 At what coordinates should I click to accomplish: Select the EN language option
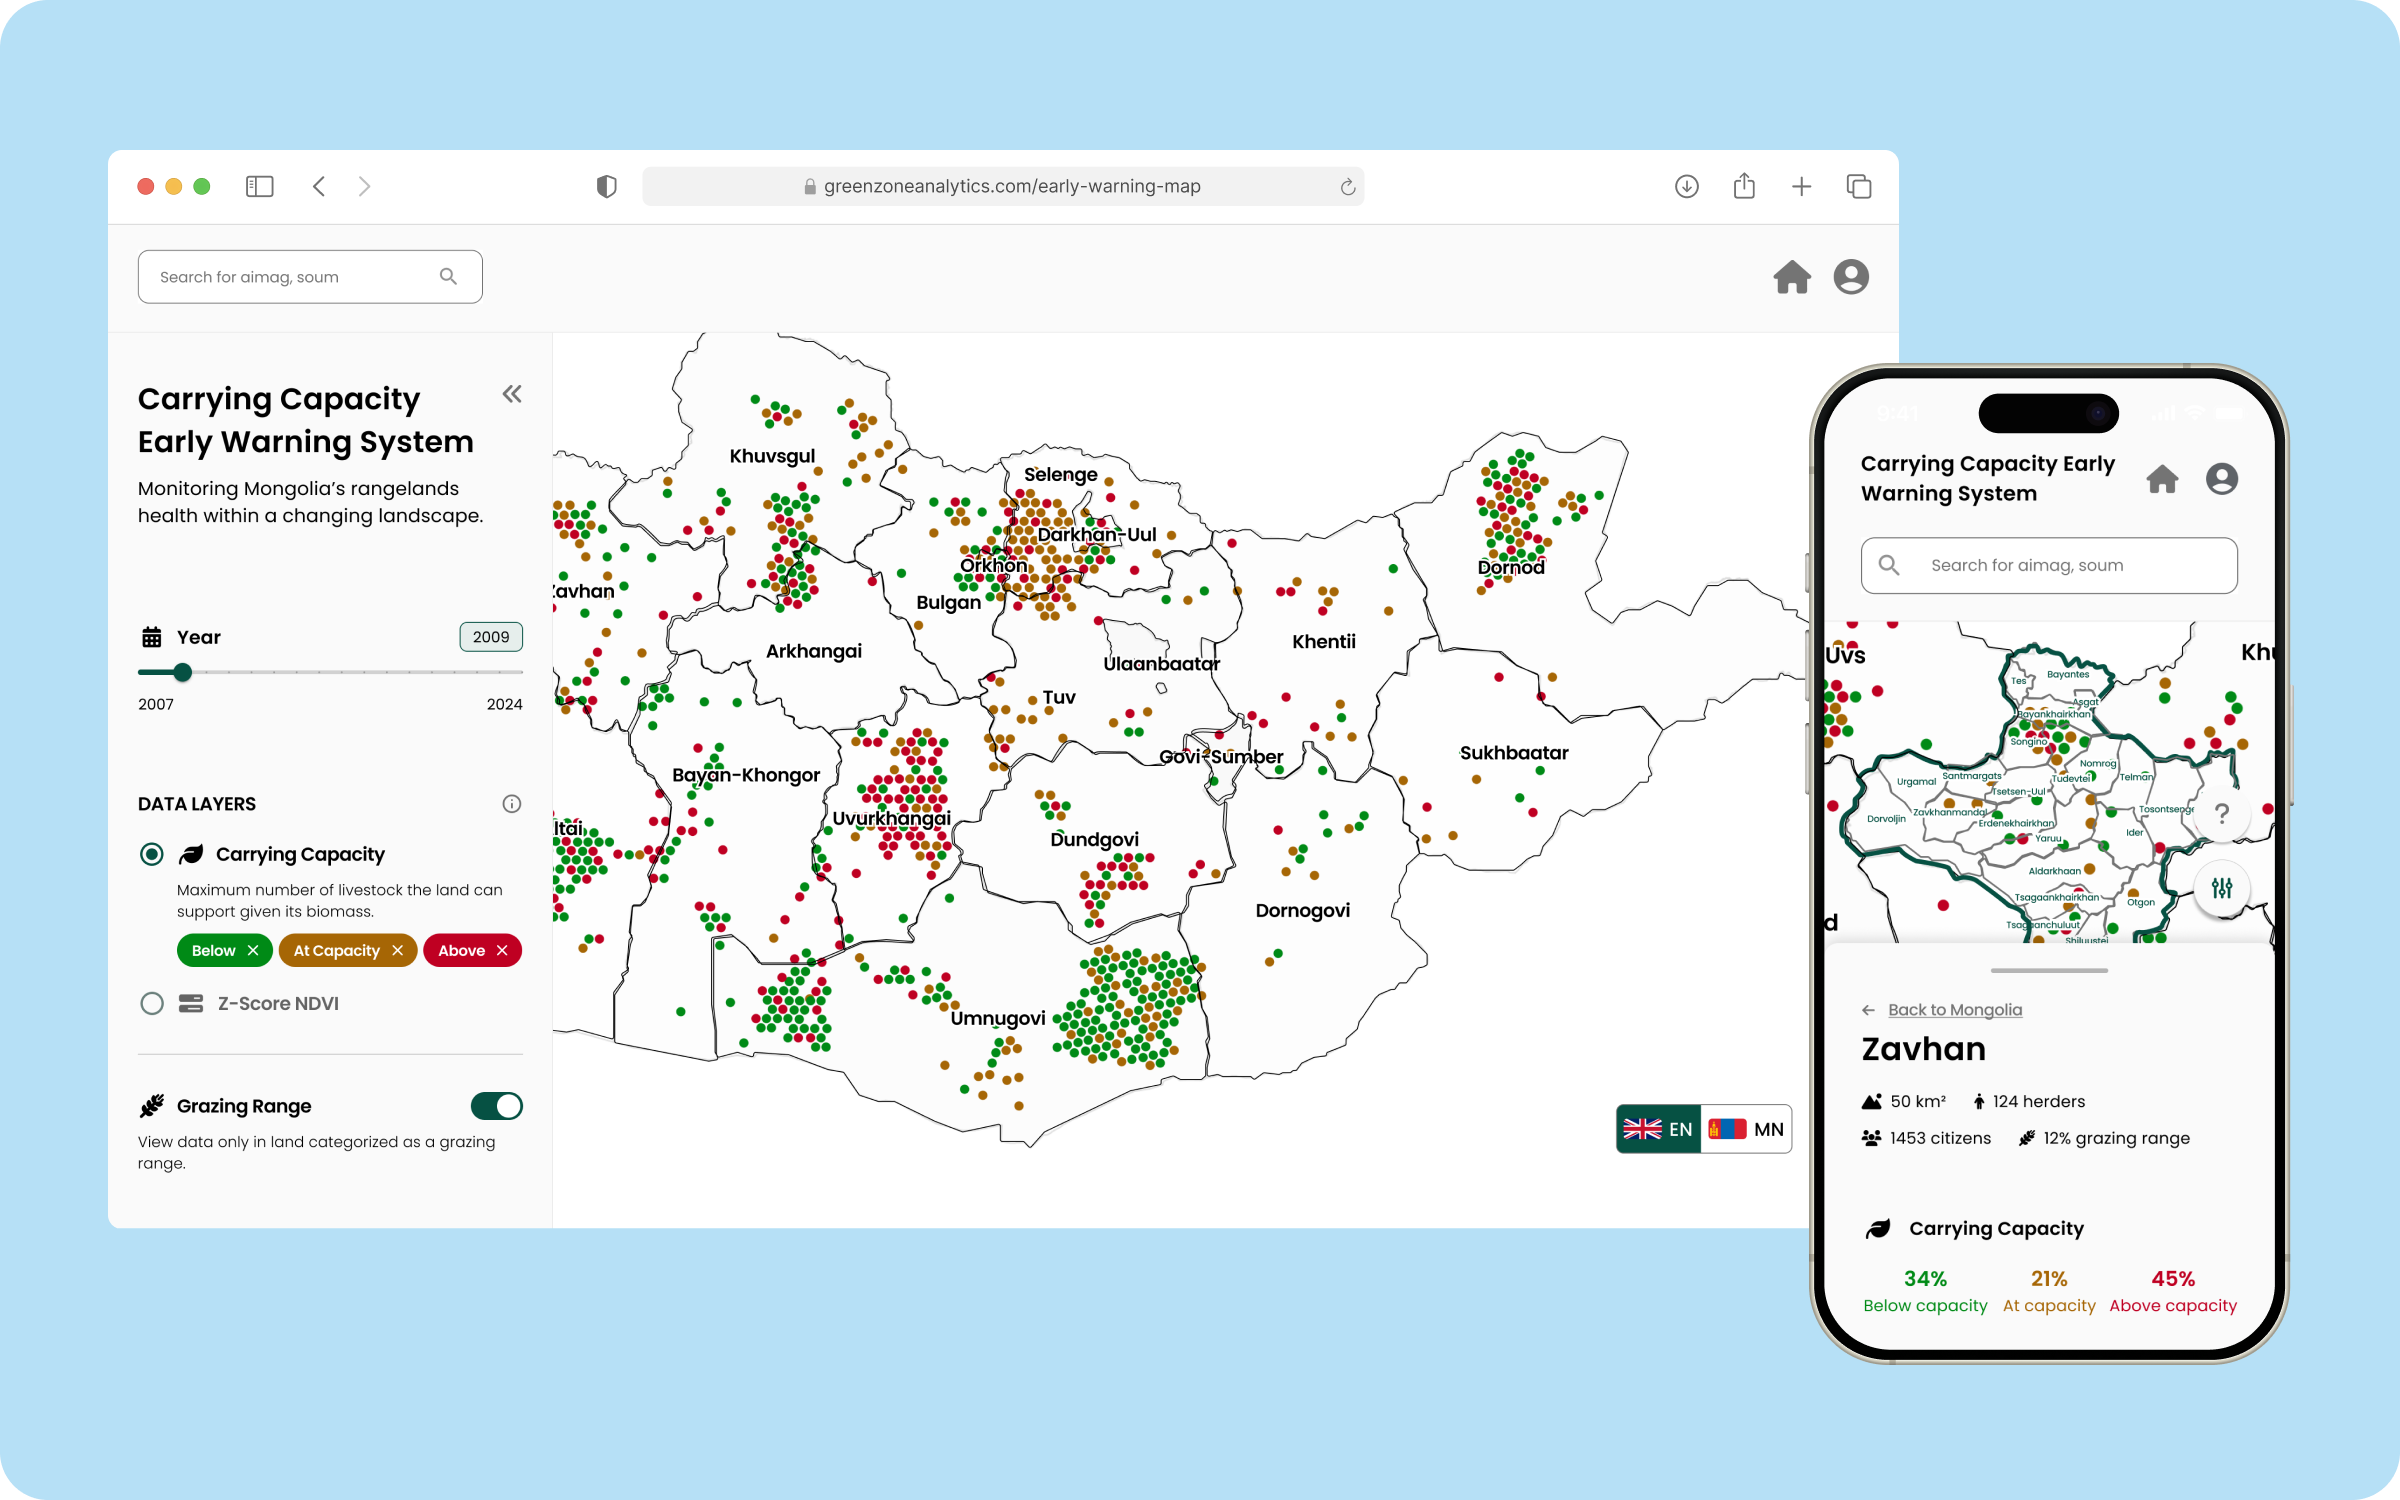coord(1658,1129)
